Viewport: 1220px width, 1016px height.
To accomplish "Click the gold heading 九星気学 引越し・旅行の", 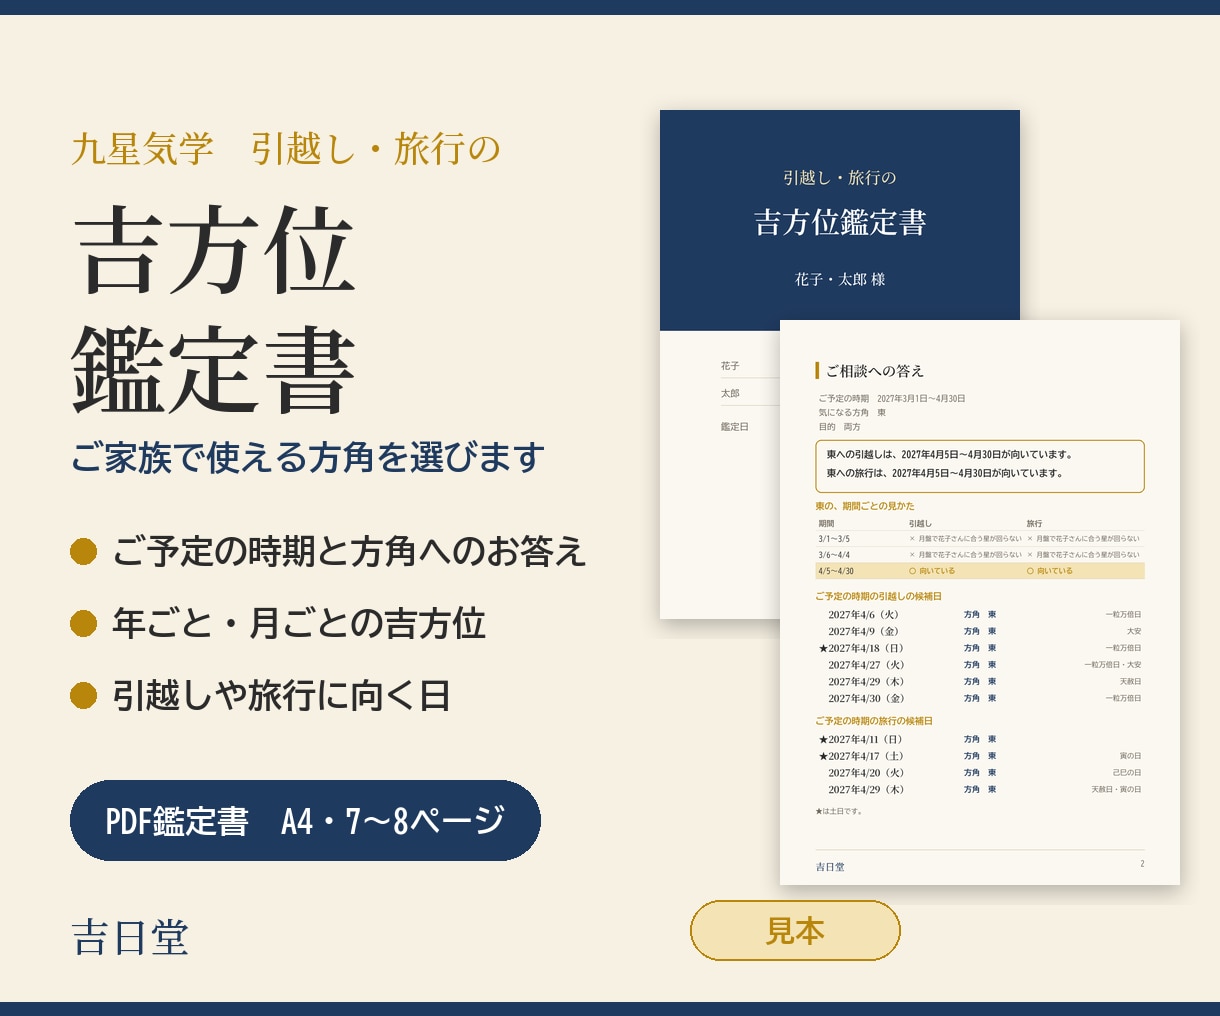I will coord(286,149).
